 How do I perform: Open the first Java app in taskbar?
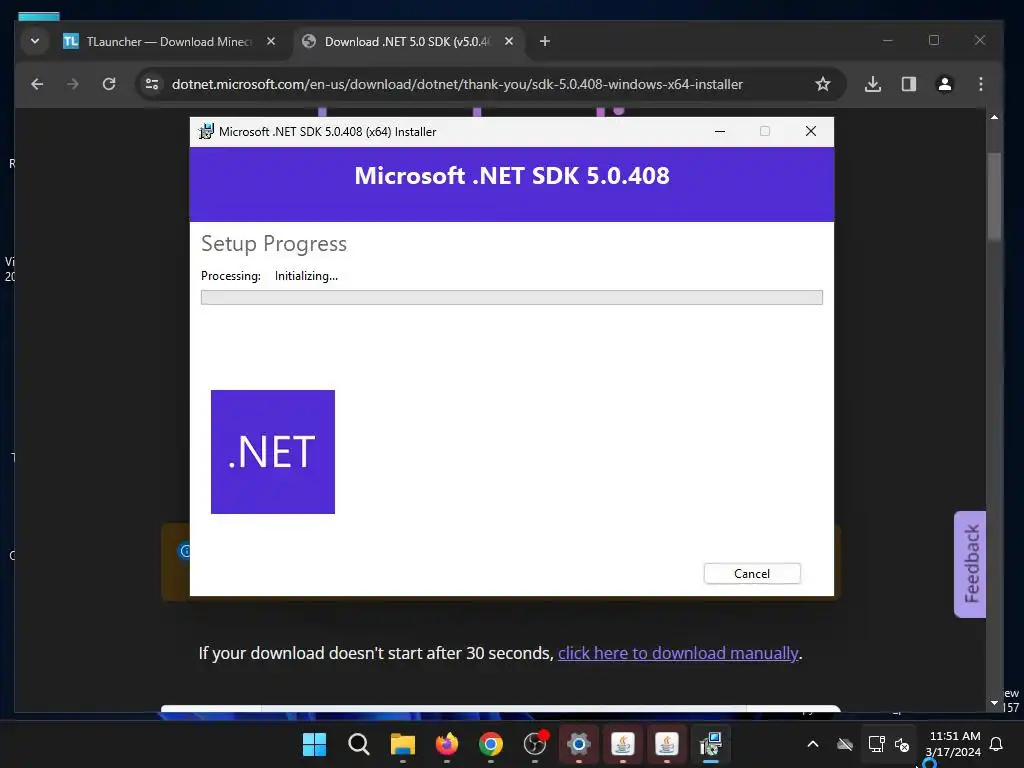click(622, 744)
